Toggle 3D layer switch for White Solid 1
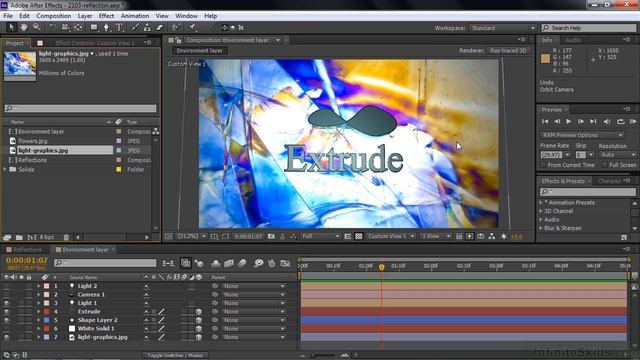Viewport: 640px width, 360px height. tap(199, 329)
